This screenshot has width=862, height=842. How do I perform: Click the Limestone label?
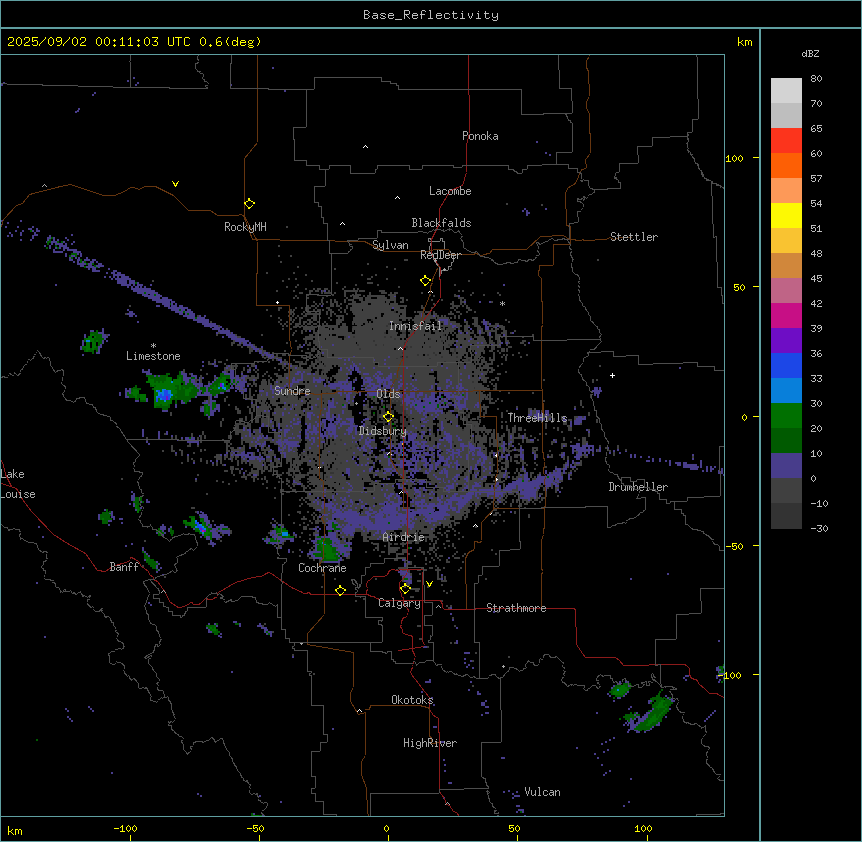coord(153,356)
